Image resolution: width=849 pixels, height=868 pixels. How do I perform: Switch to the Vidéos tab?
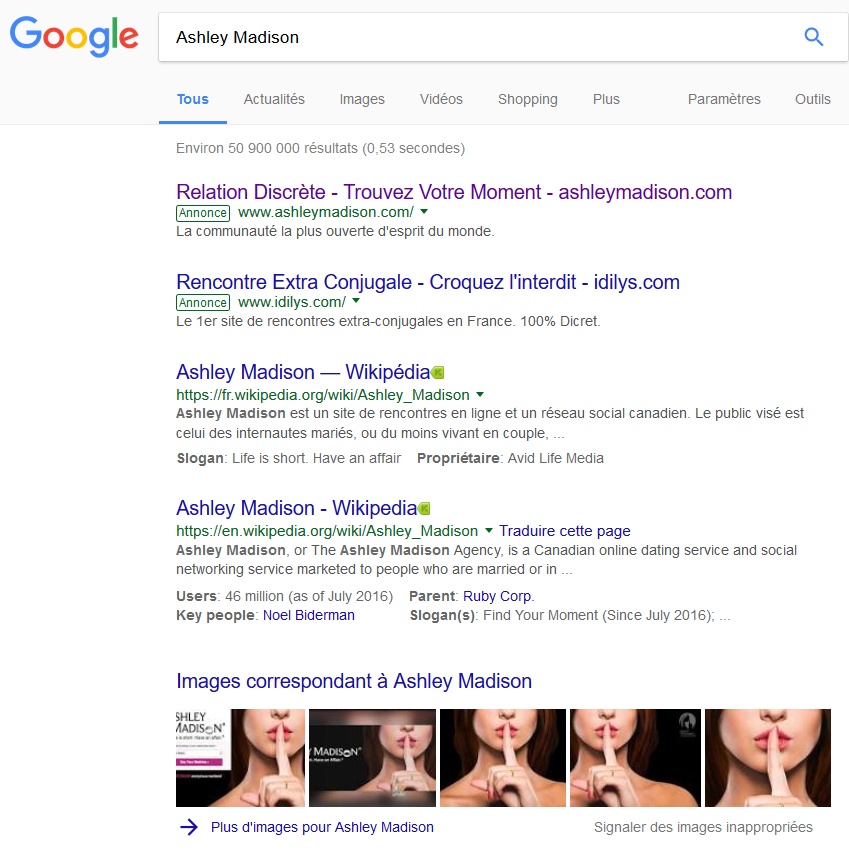click(441, 99)
